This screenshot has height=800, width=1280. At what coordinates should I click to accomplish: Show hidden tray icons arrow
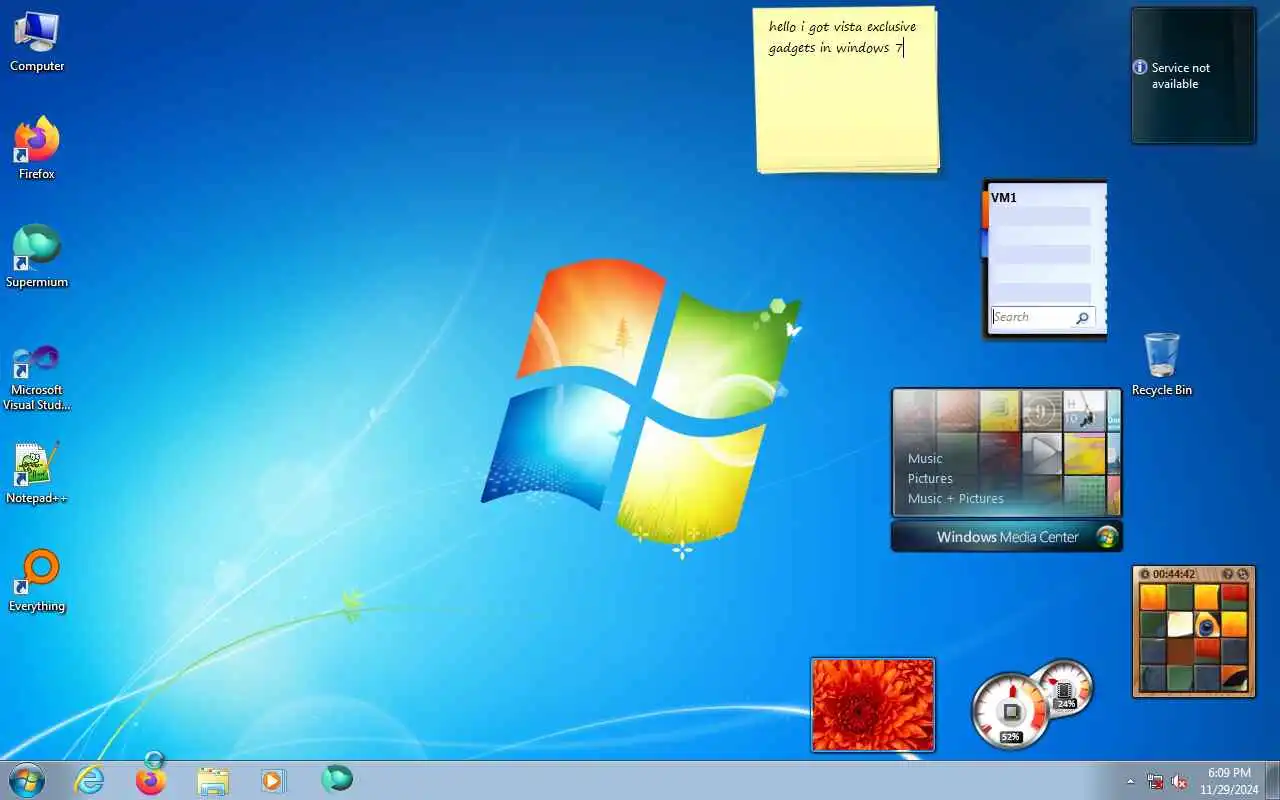(x=1131, y=781)
